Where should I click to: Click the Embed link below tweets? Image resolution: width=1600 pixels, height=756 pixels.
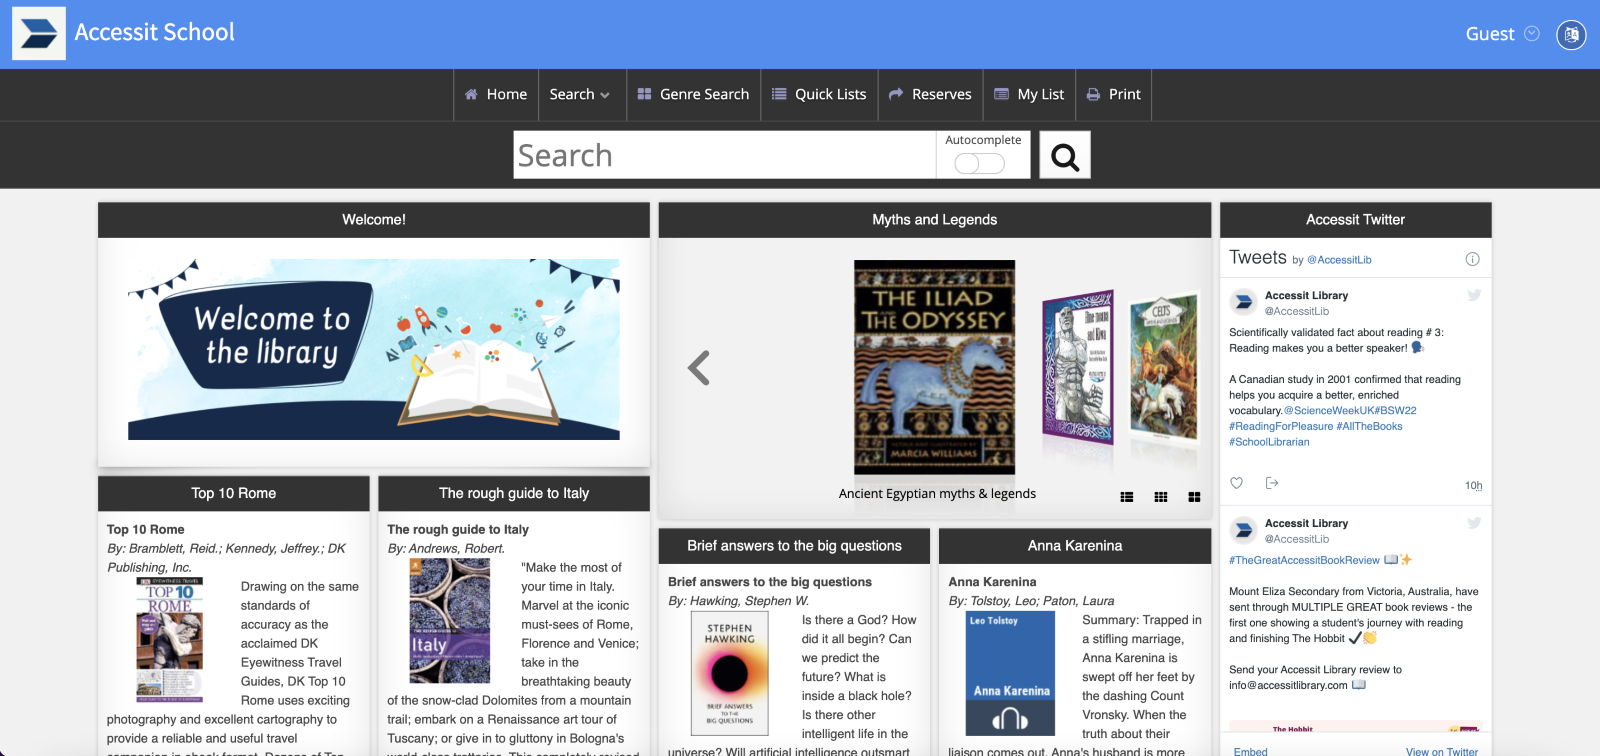pyautogui.click(x=1250, y=751)
